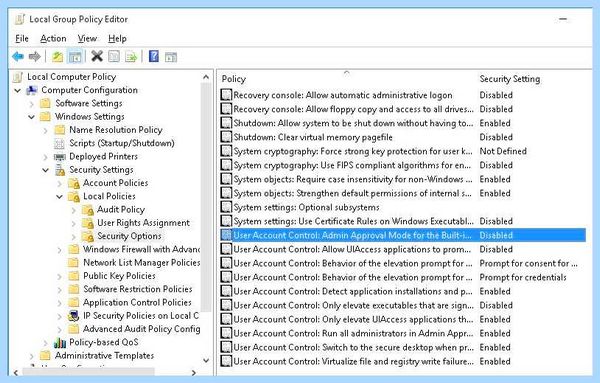Click the Security Settings shield icon
600x383 pixels.
click(60, 170)
